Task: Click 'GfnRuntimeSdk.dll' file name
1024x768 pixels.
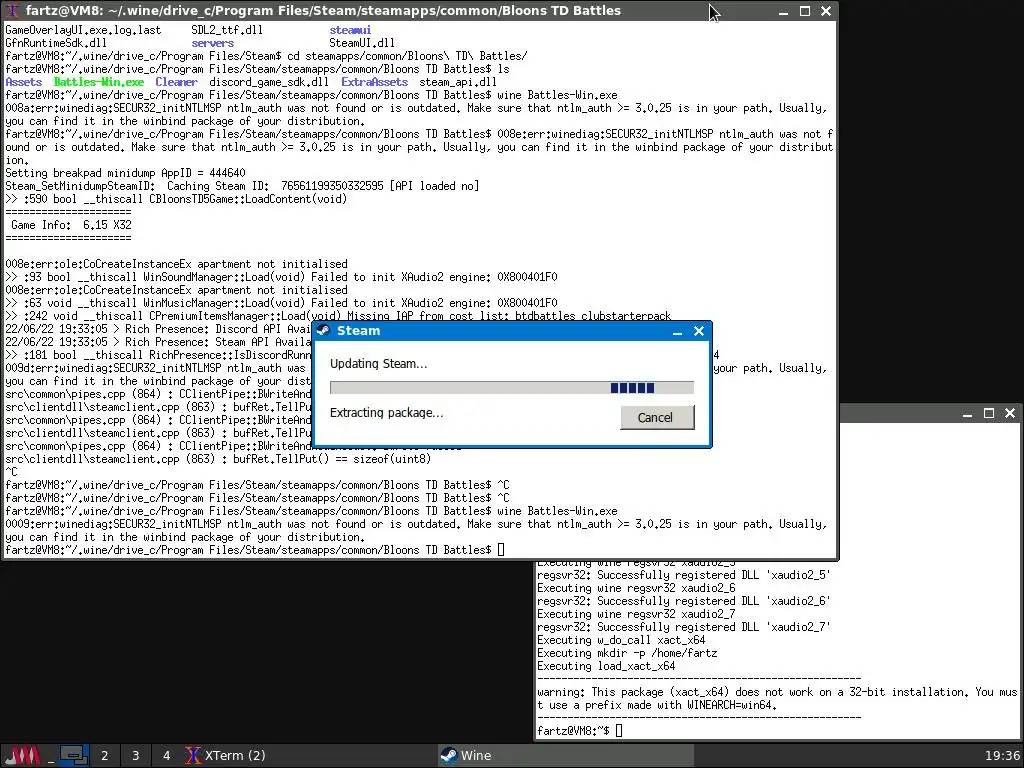Action: (x=56, y=43)
